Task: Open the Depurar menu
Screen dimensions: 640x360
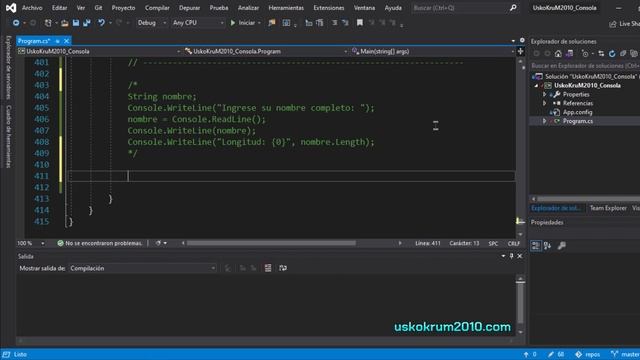Action: (x=189, y=8)
